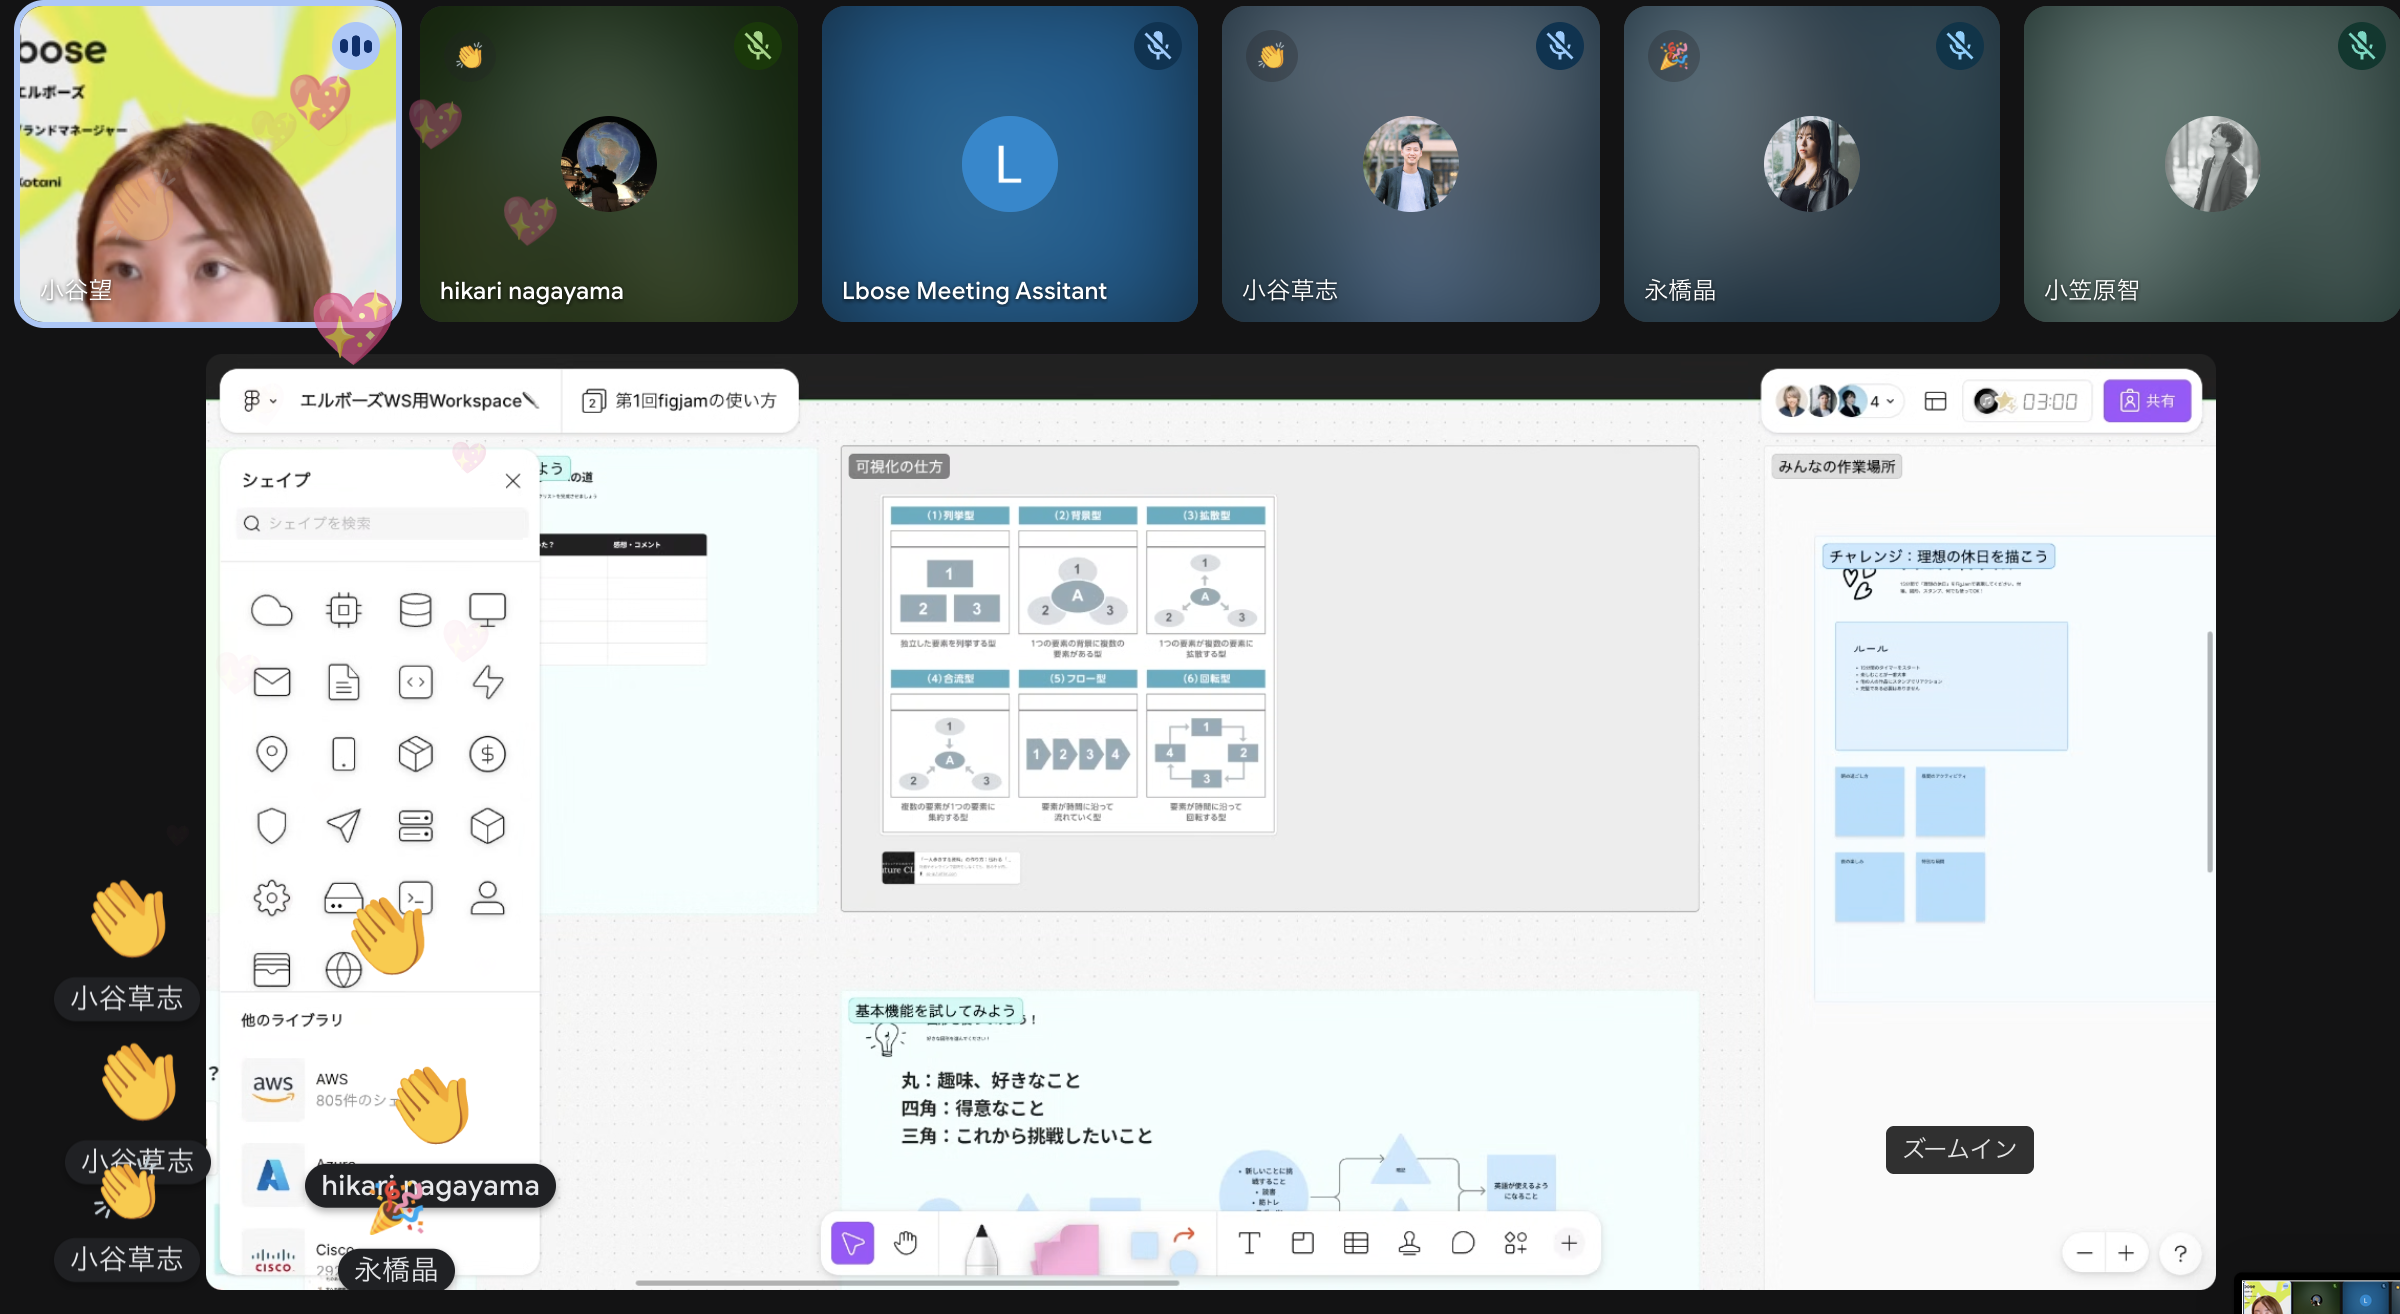Screen dimensions: 2400x1314
Task: Select the text tool
Action: pyautogui.click(x=1249, y=1243)
